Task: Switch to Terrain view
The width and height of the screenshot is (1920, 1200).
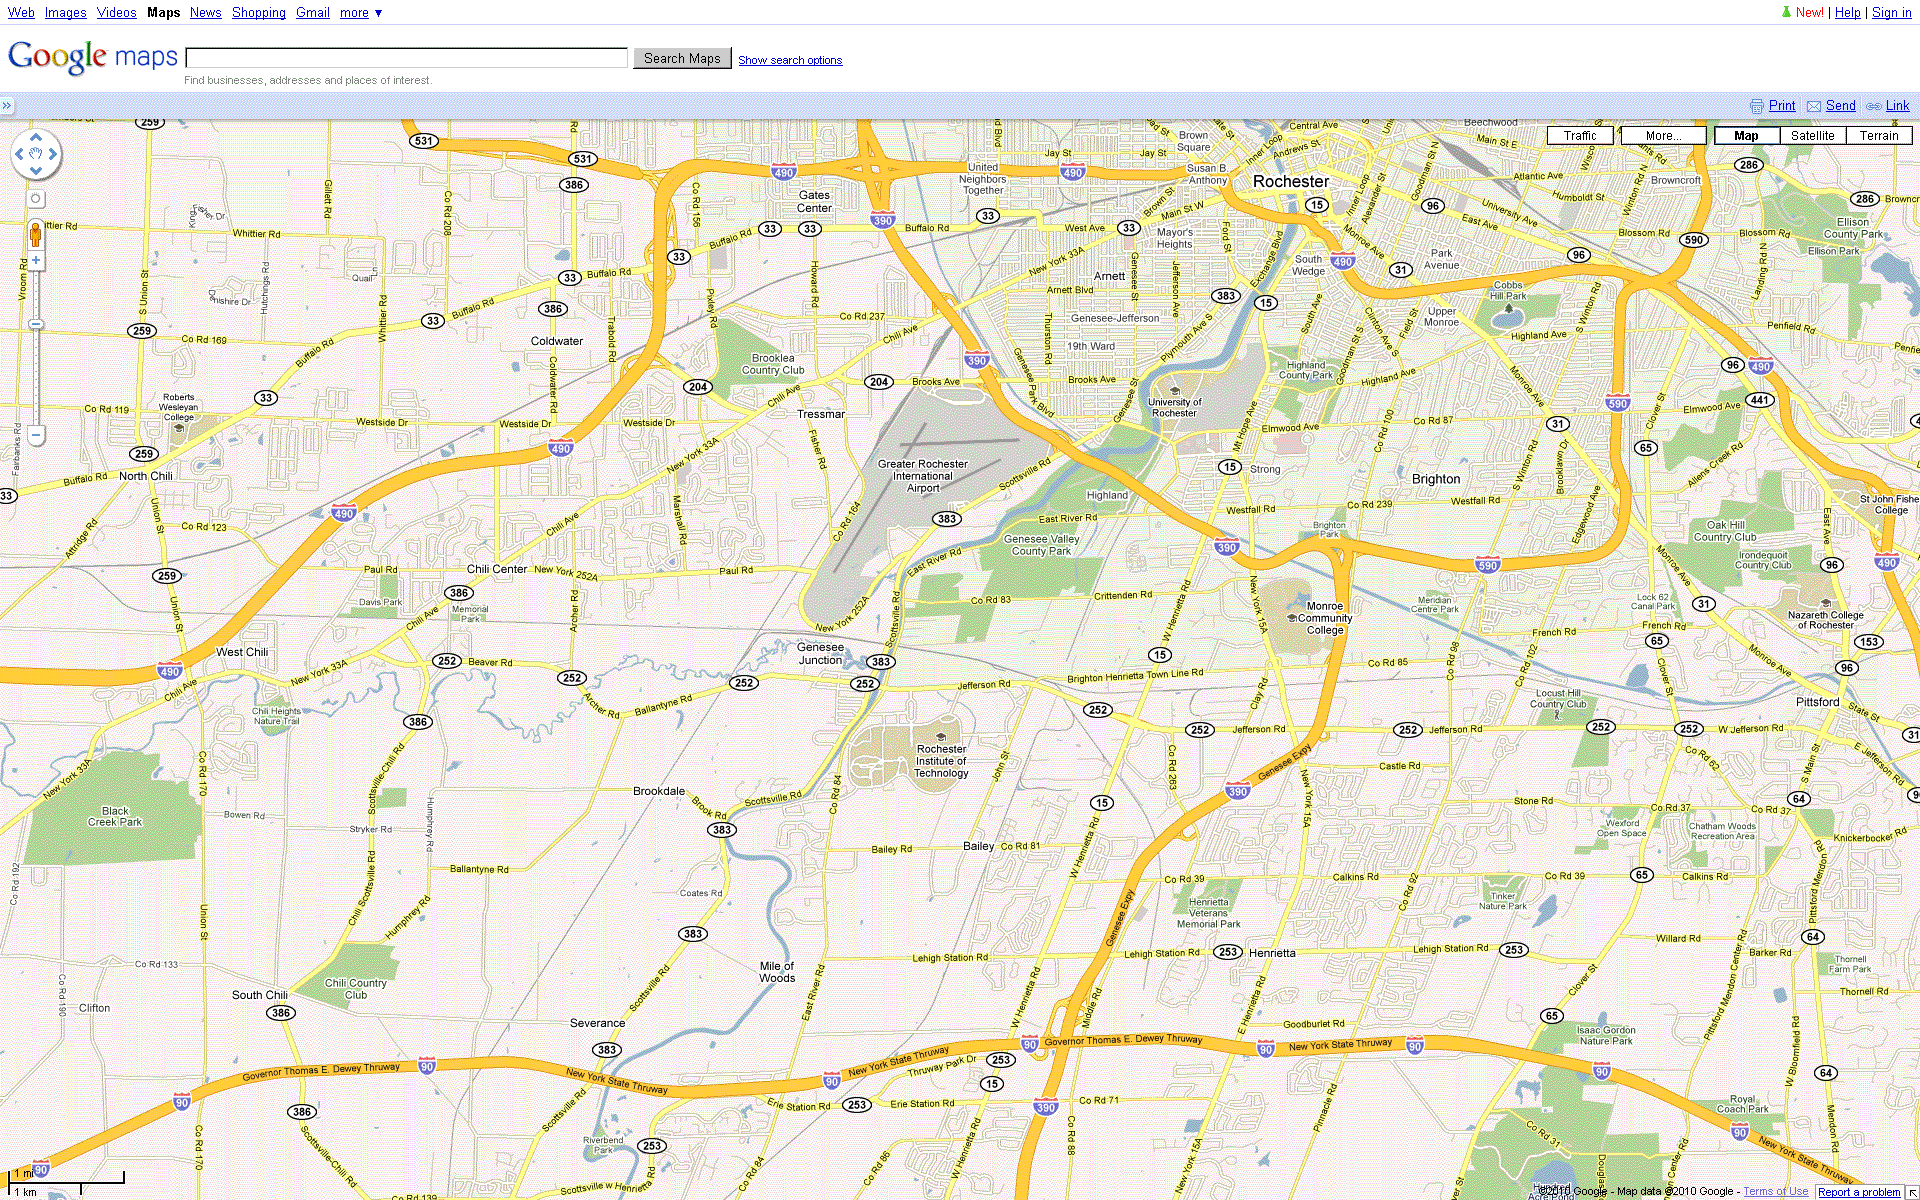Action: tap(1879, 136)
